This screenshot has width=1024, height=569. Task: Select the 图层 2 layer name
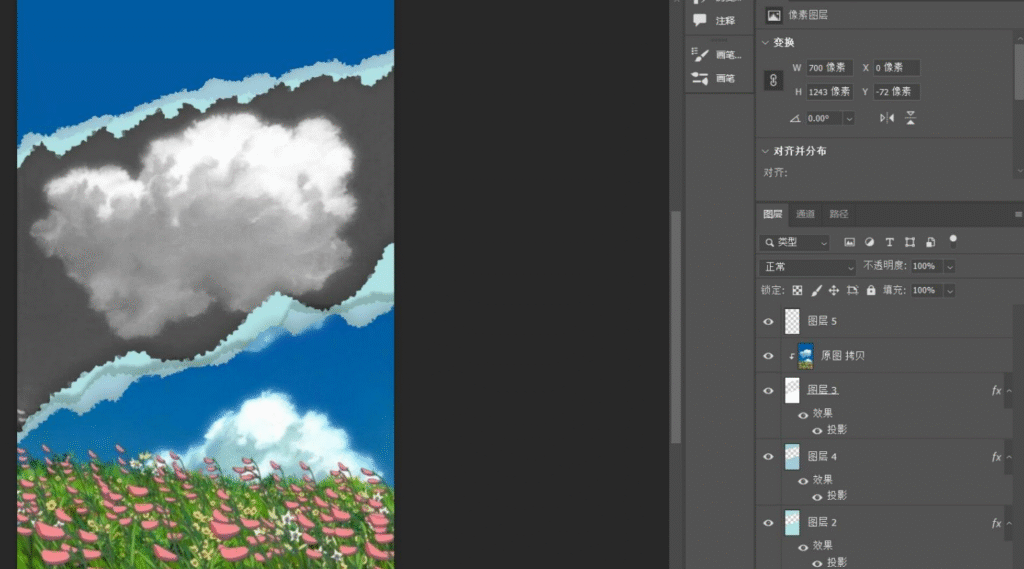tap(822, 522)
